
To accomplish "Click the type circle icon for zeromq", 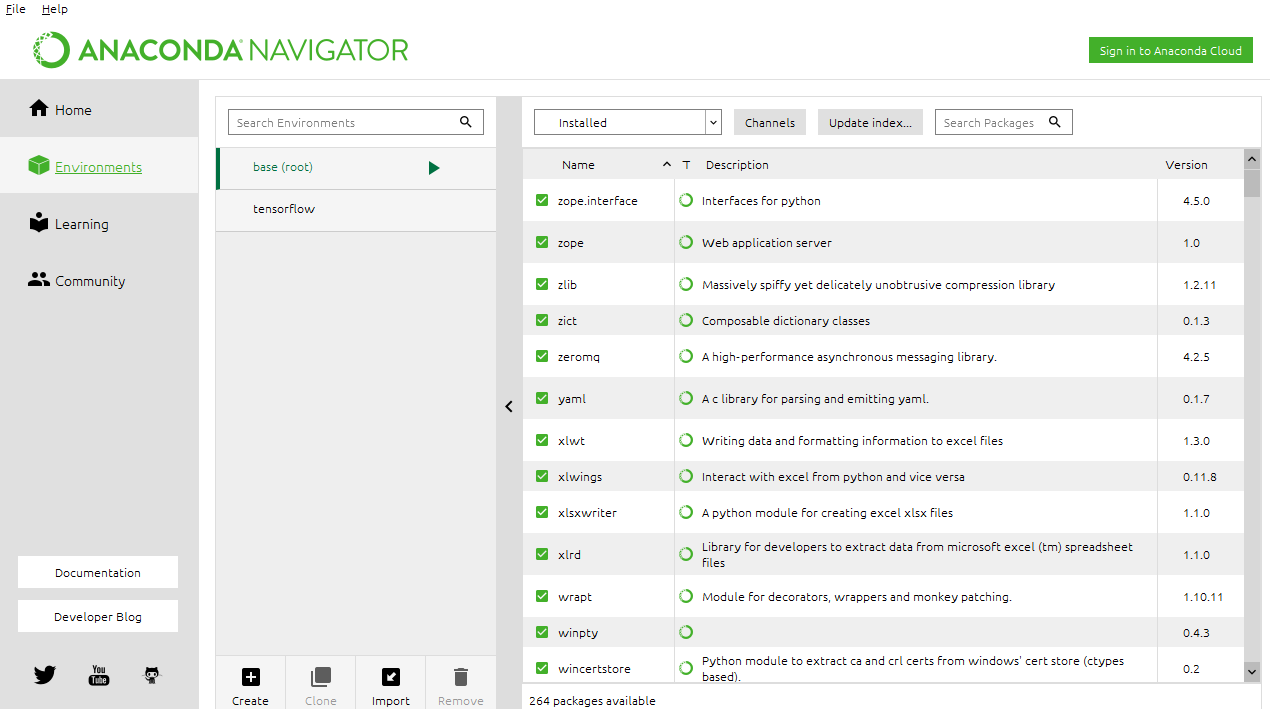I will point(686,356).
